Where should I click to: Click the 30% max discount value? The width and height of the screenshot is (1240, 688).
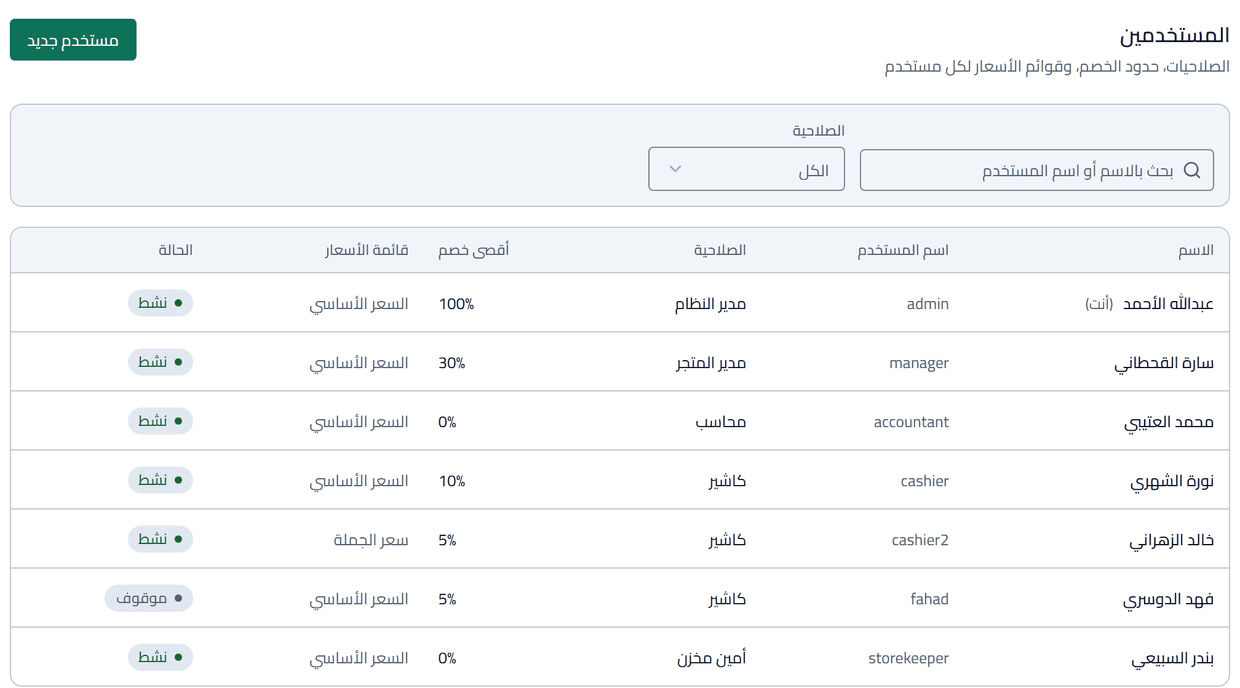(452, 363)
